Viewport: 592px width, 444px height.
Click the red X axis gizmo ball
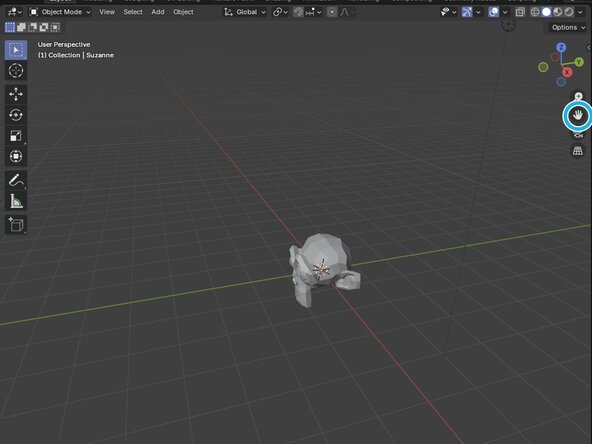click(x=566, y=72)
